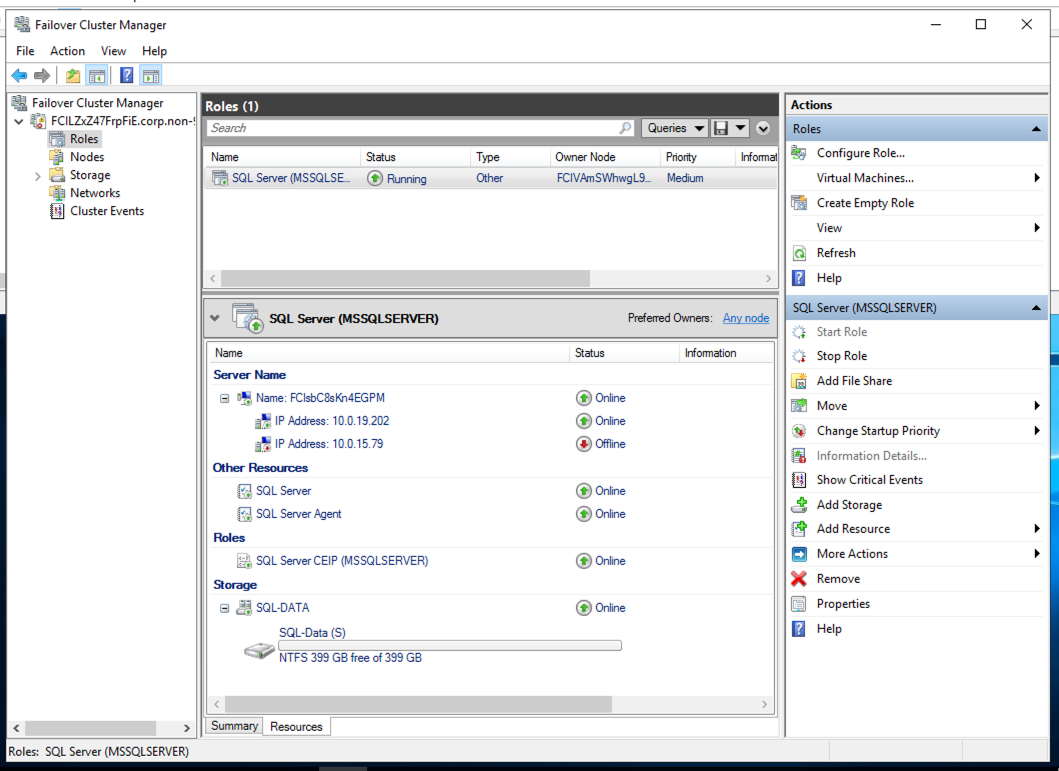The width and height of the screenshot is (1059, 771).
Task: Click the Up one level folder icon
Action: [x=73, y=76]
